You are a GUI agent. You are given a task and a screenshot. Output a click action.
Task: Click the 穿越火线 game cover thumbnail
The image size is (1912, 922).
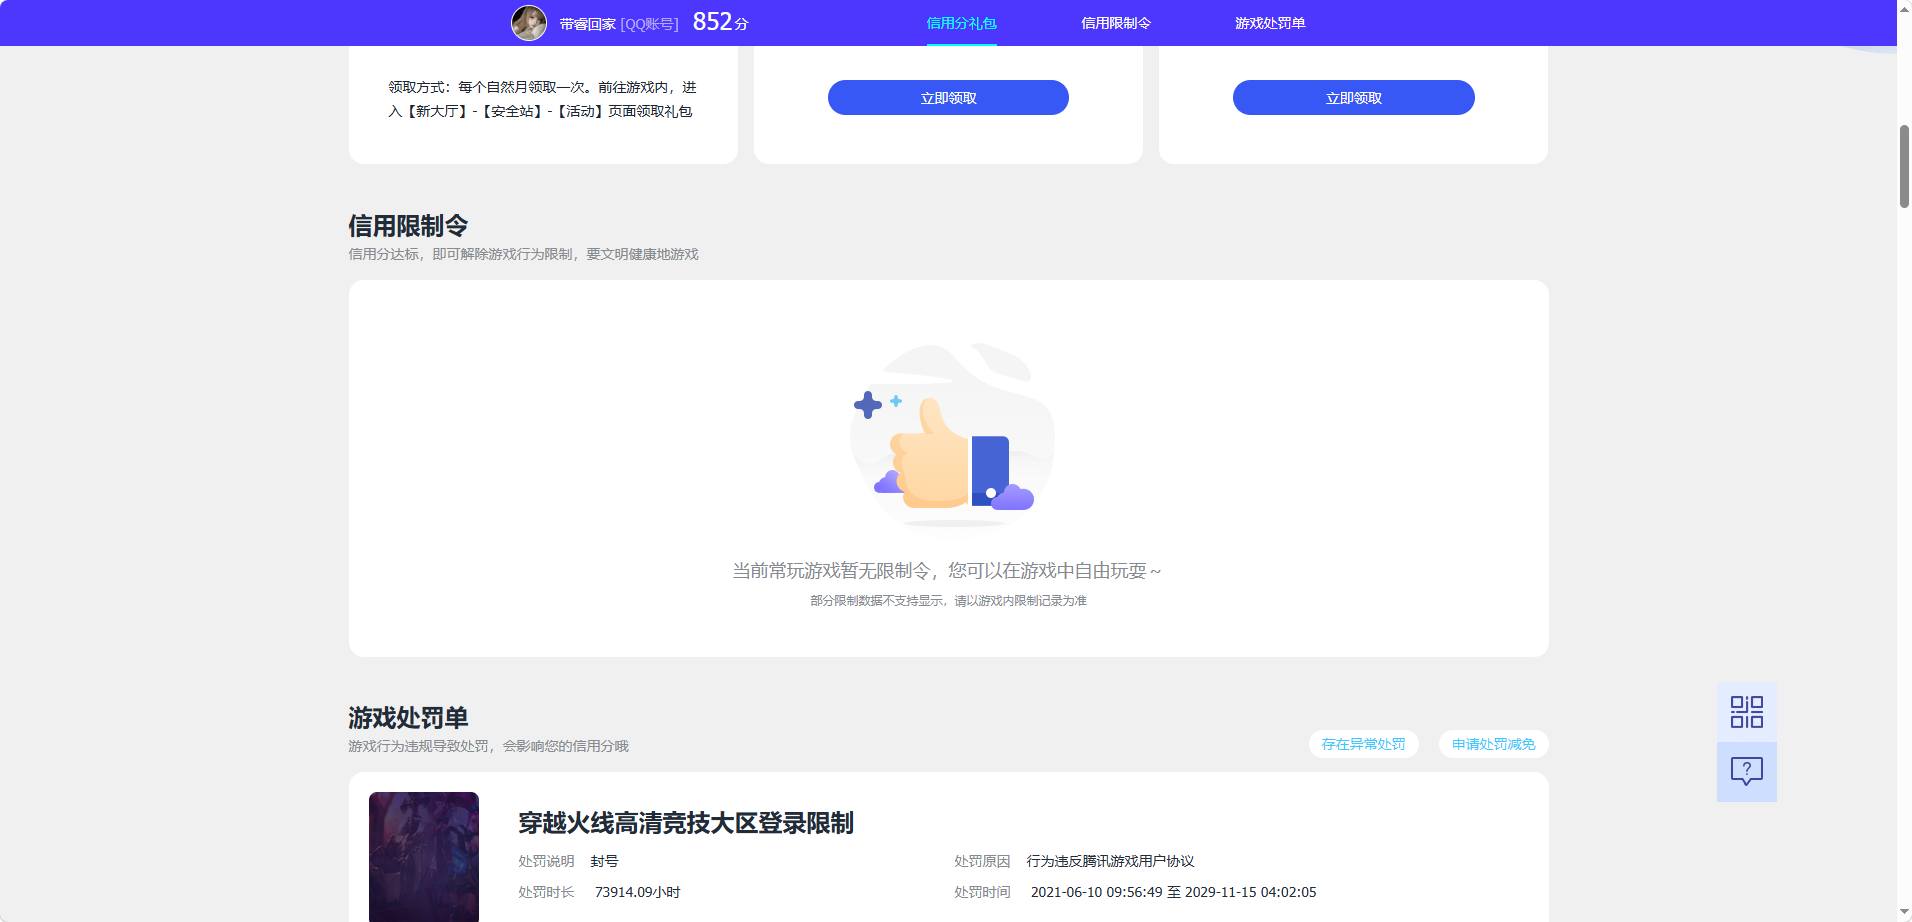pyautogui.click(x=424, y=856)
